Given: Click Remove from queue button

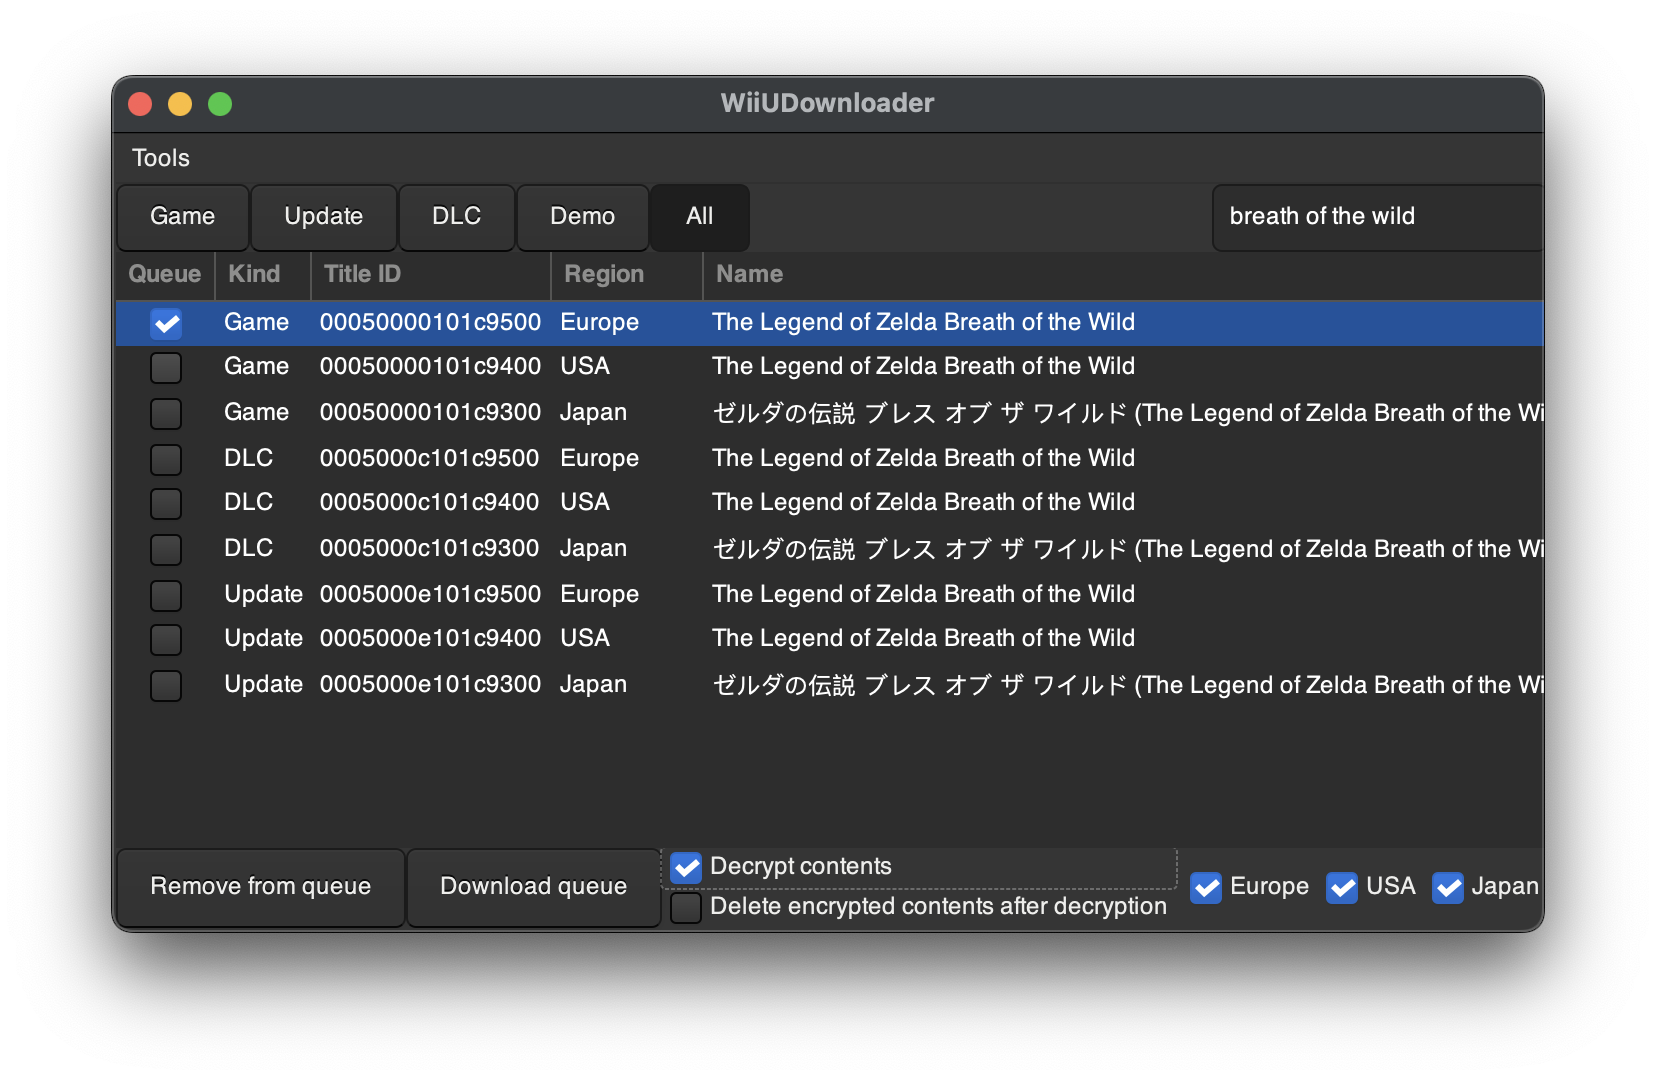Looking at the screenshot, I should 261,887.
